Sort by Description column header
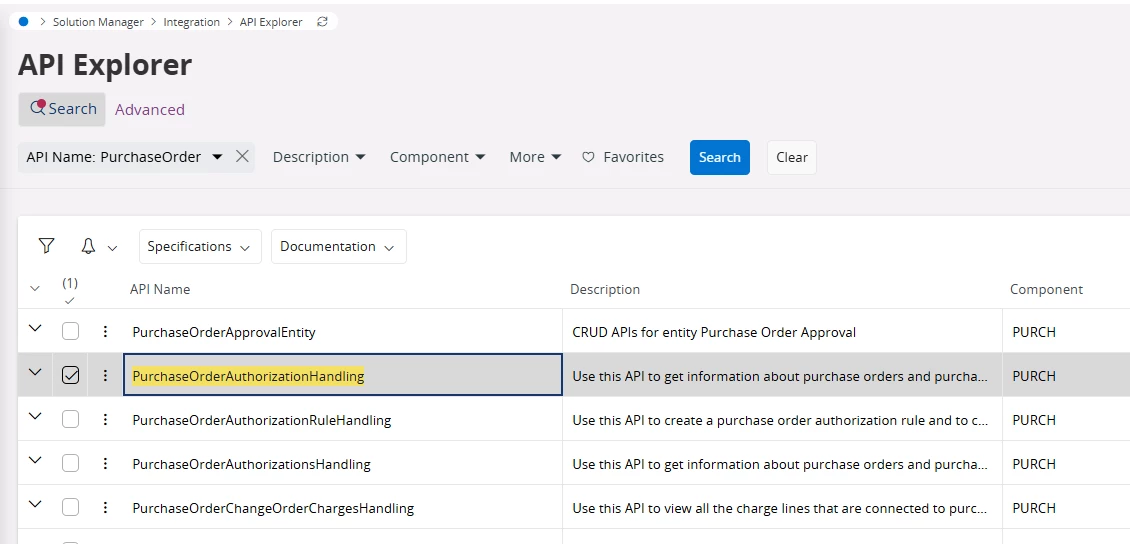This screenshot has width=1130, height=544. click(605, 289)
